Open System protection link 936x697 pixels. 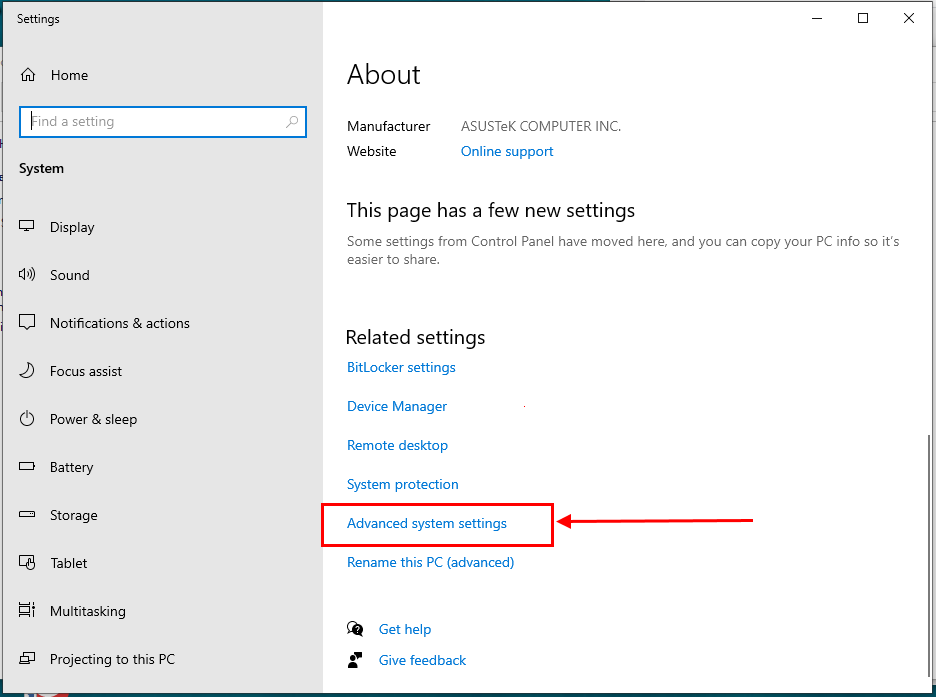pos(403,485)
